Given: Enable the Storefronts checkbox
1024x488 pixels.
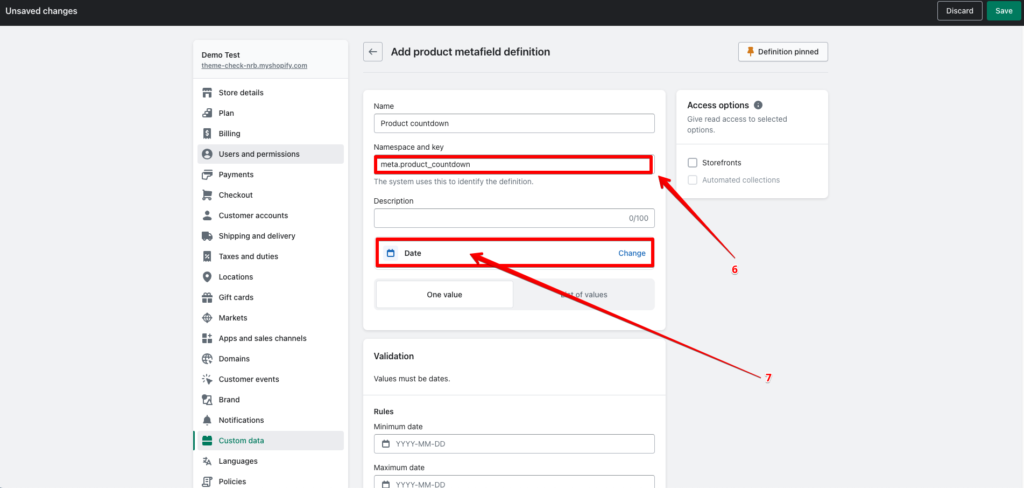Looking at the screenshot, I should [x=692, y=163].
